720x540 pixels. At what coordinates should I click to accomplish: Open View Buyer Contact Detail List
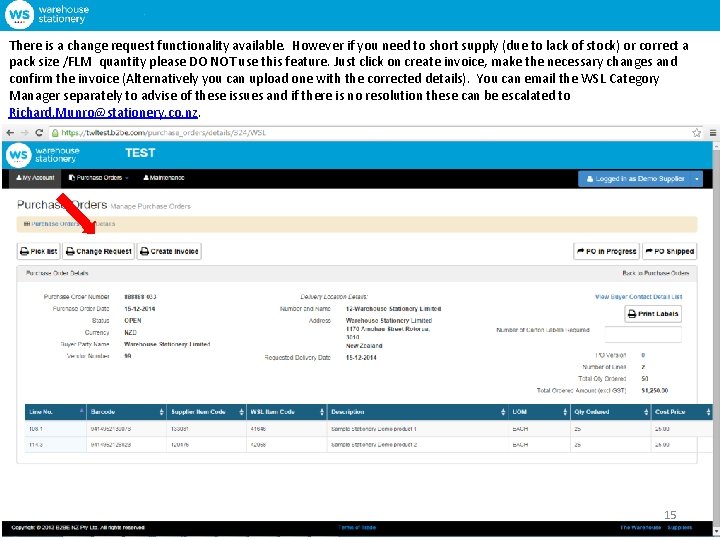pyautogui.click(x=638, y=297)
